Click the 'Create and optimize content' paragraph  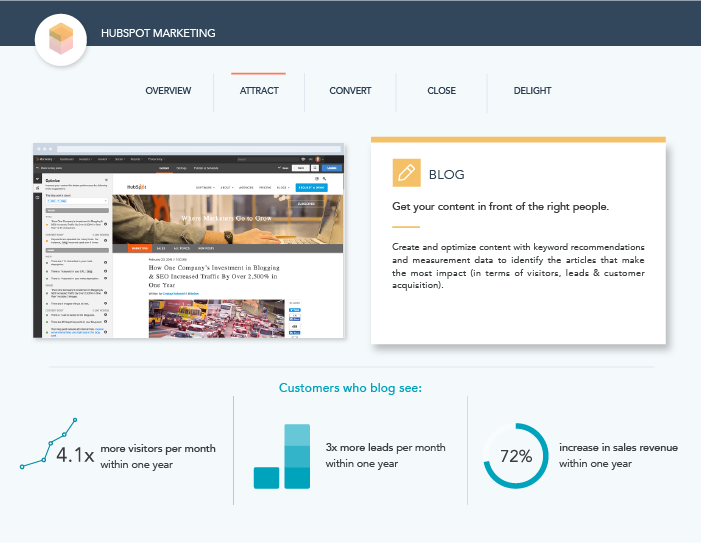point(518,266)
